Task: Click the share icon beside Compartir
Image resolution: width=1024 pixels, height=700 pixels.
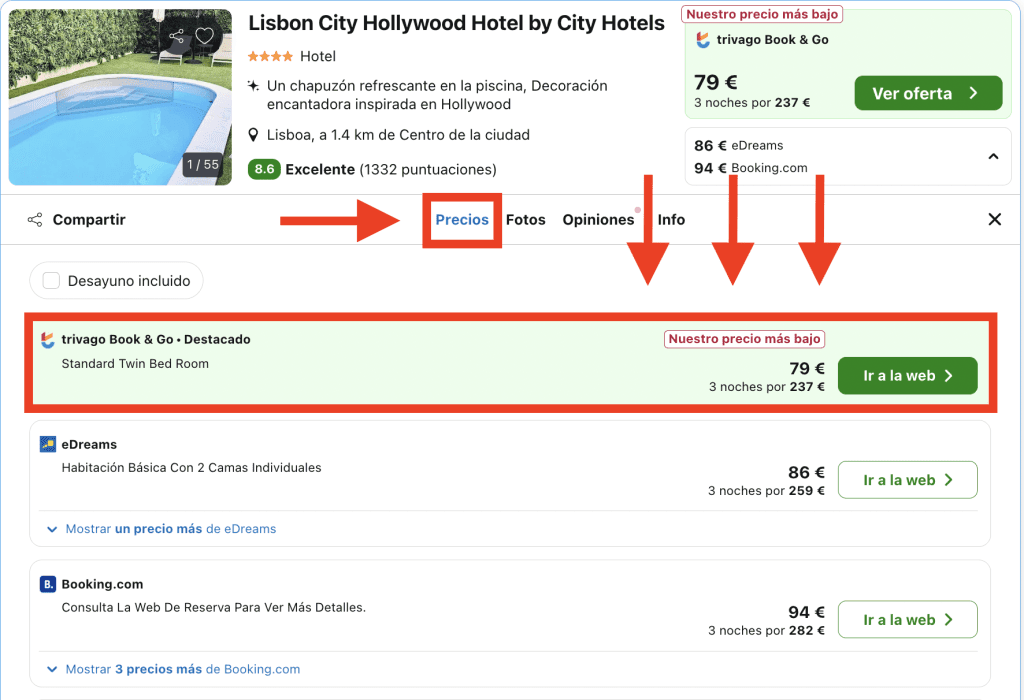Action: click(35, 220)
